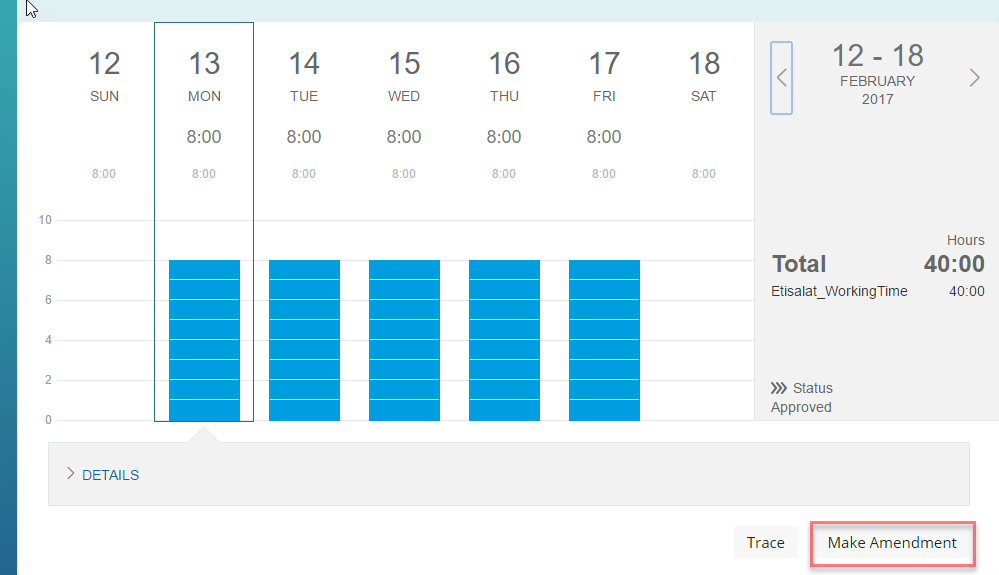Viewport: 999px width, 575px height.
Task: Click the 12 - 18 February date range
Action: point(878,74)
